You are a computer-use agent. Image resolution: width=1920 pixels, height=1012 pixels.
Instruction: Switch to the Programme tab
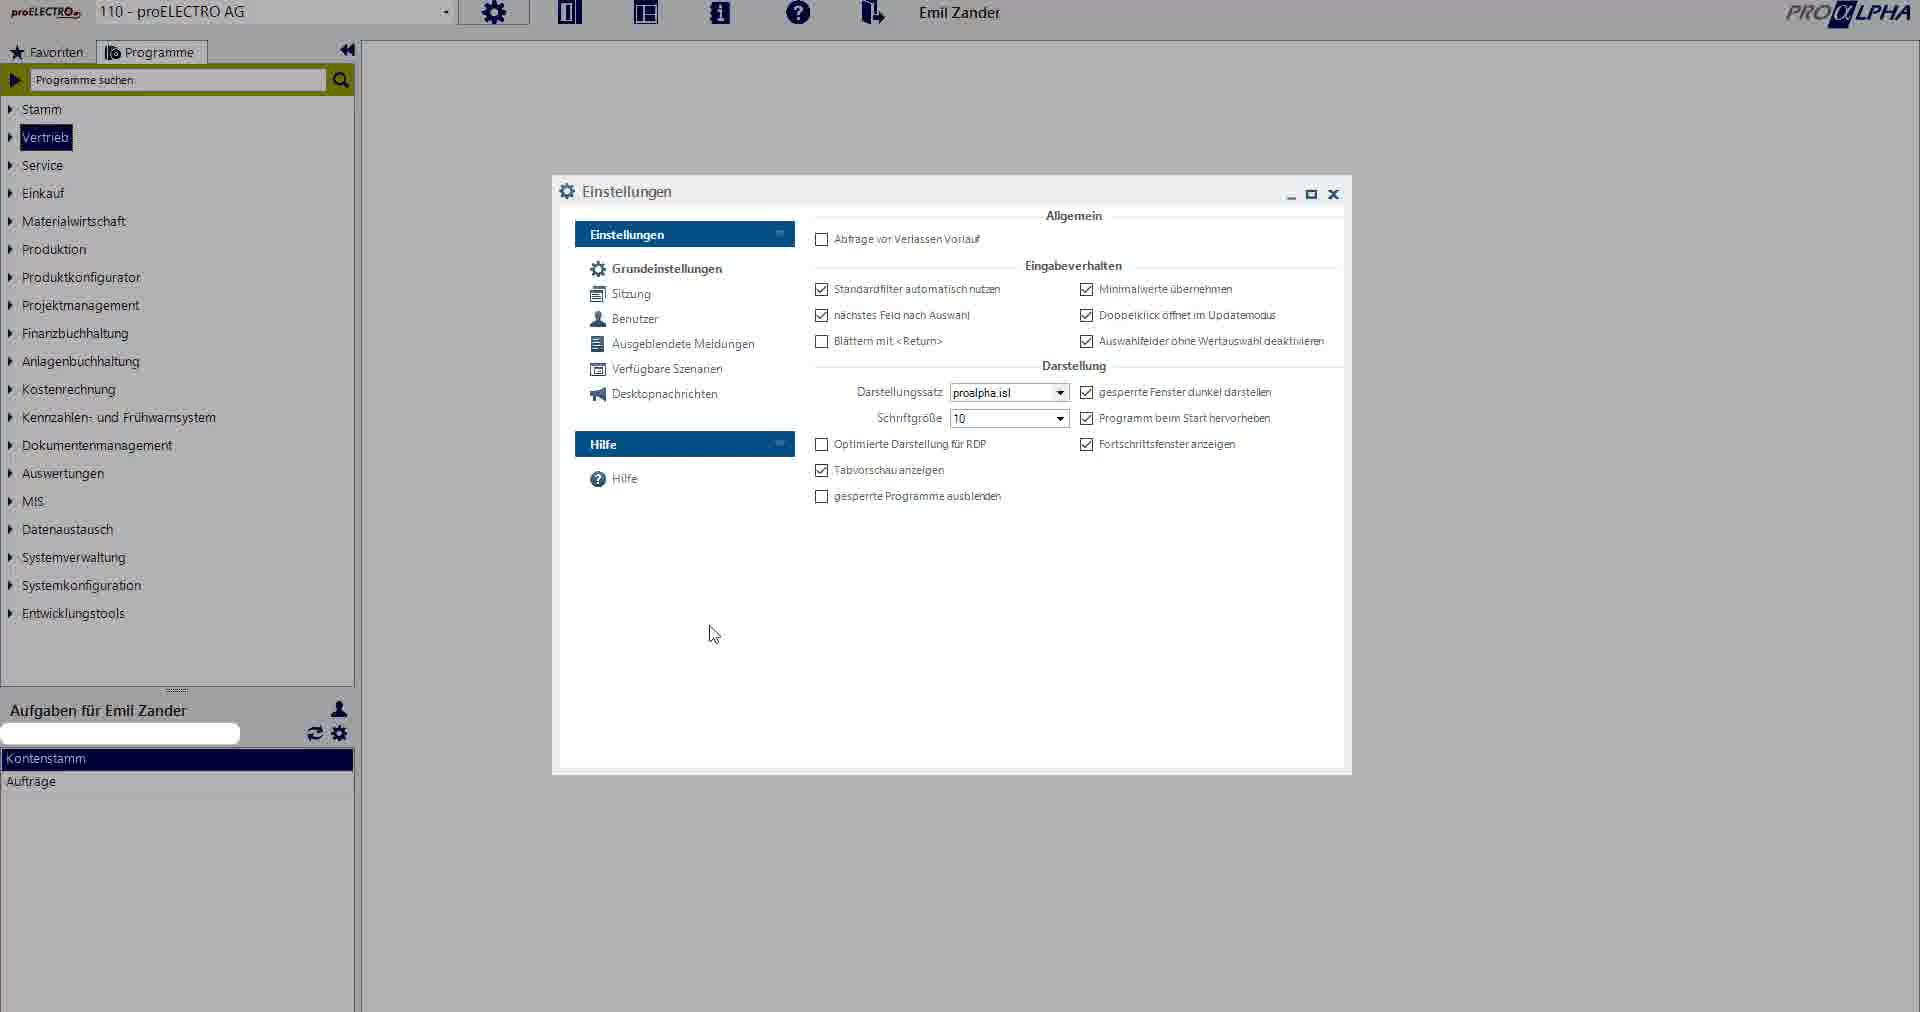(x=152, y=52)
